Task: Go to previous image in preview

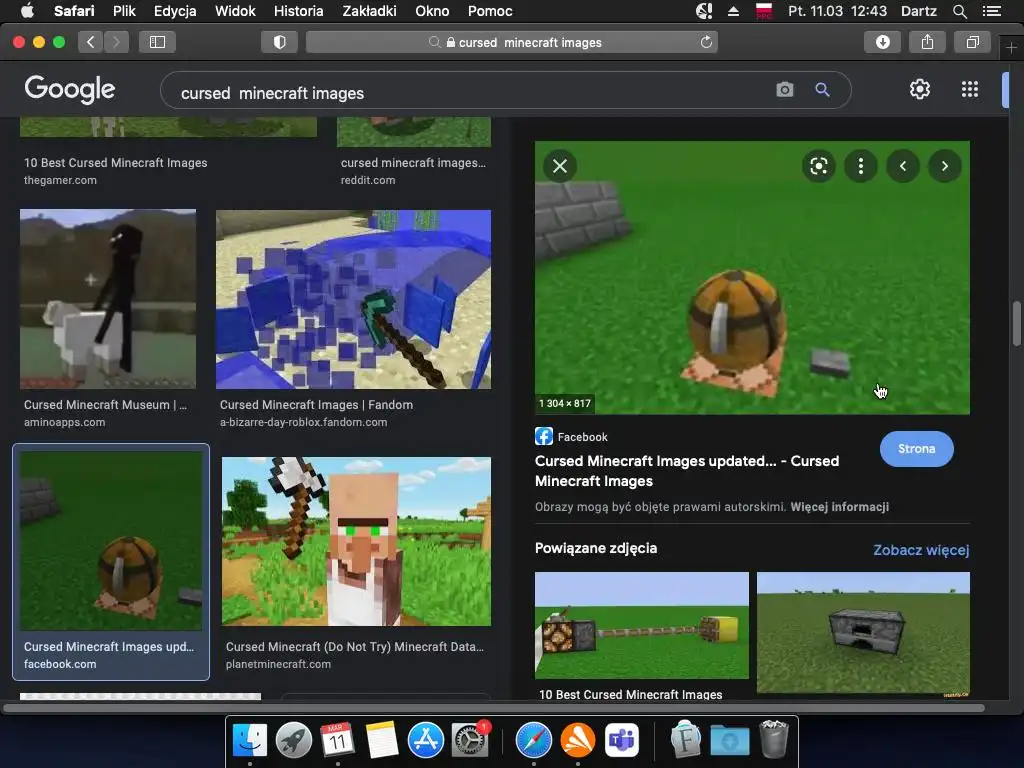Action: [903, 166]
